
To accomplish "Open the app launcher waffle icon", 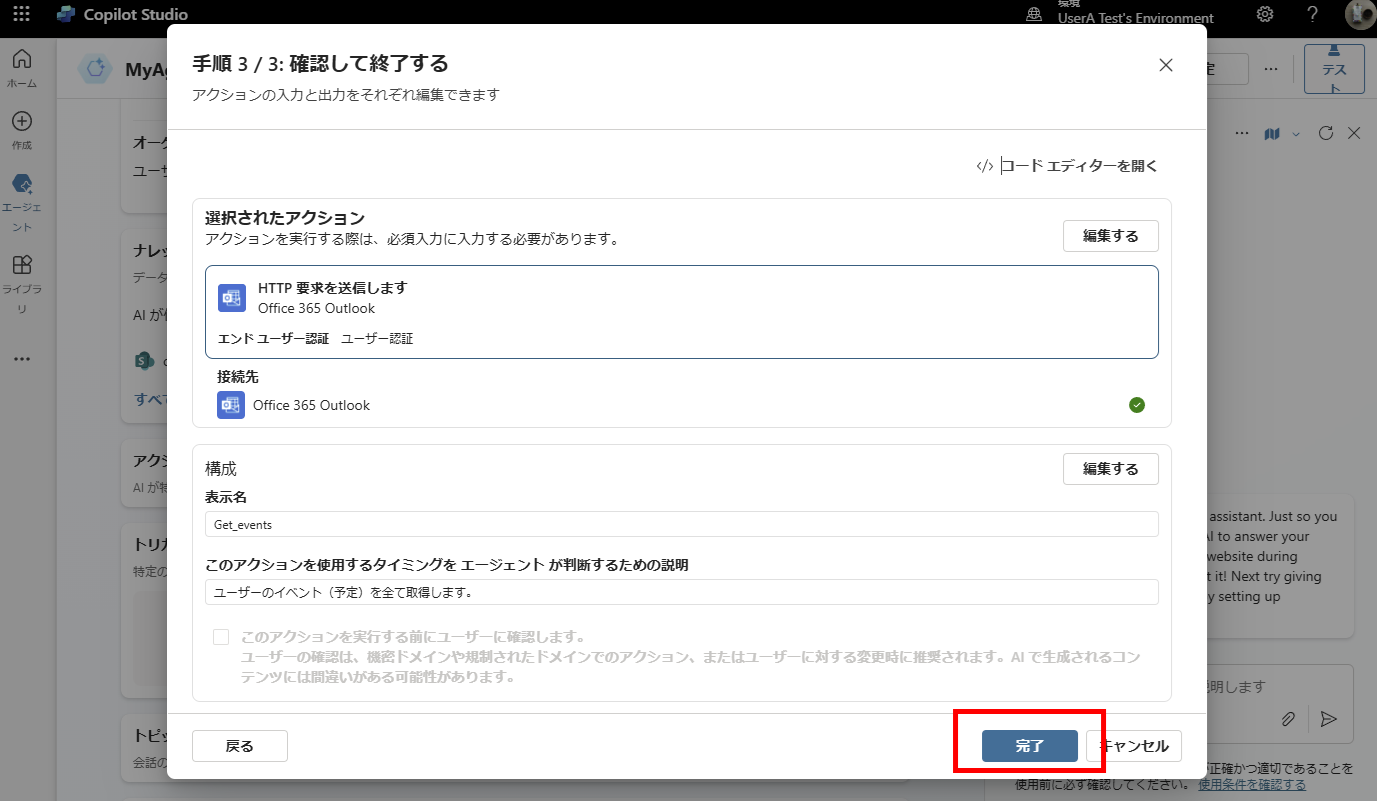I will pos(21,15).
